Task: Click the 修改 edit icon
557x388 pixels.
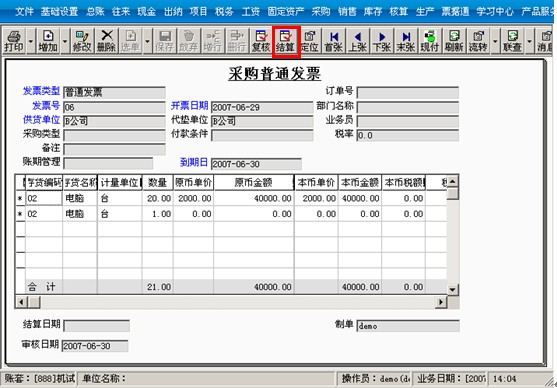Action: [82, 41]
